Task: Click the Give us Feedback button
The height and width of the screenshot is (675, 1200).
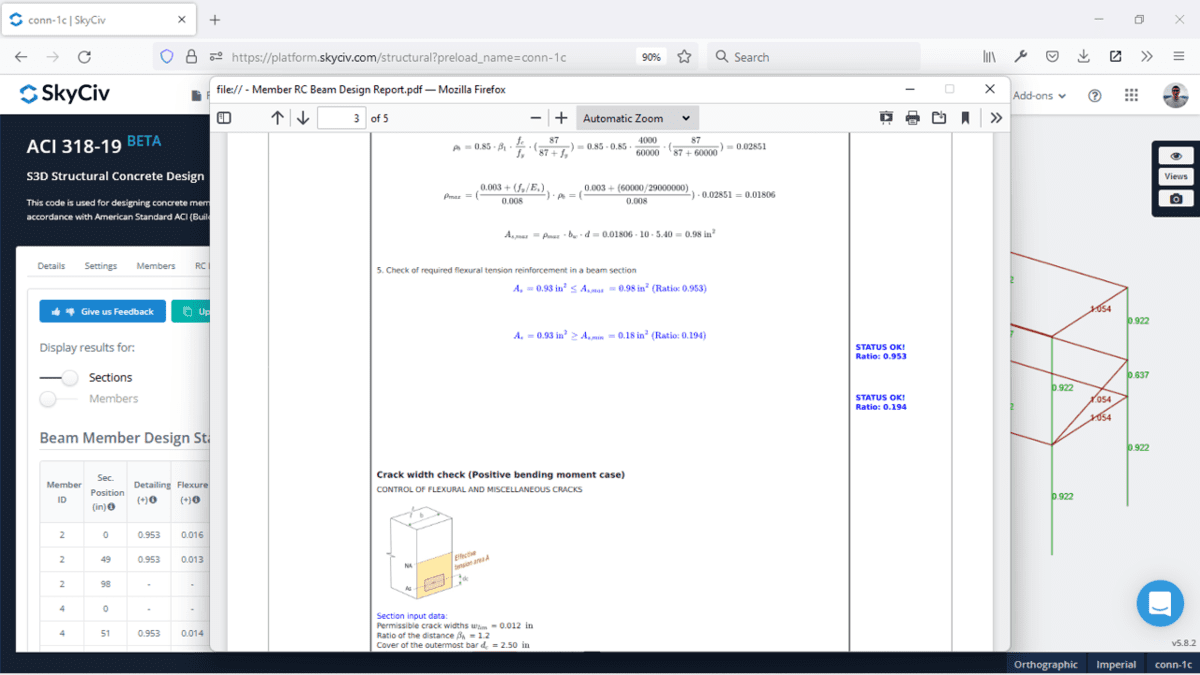Action: click(102, 311)
